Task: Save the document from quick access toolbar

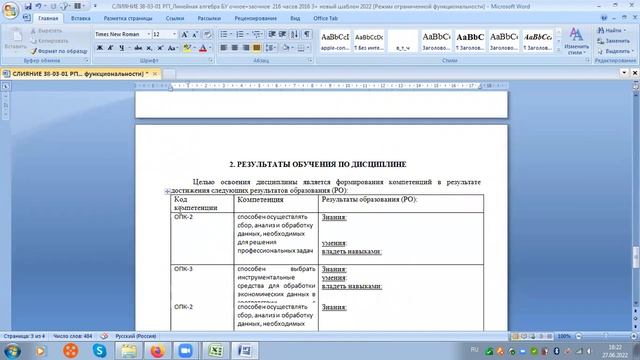Action: (x=28, y=6)
